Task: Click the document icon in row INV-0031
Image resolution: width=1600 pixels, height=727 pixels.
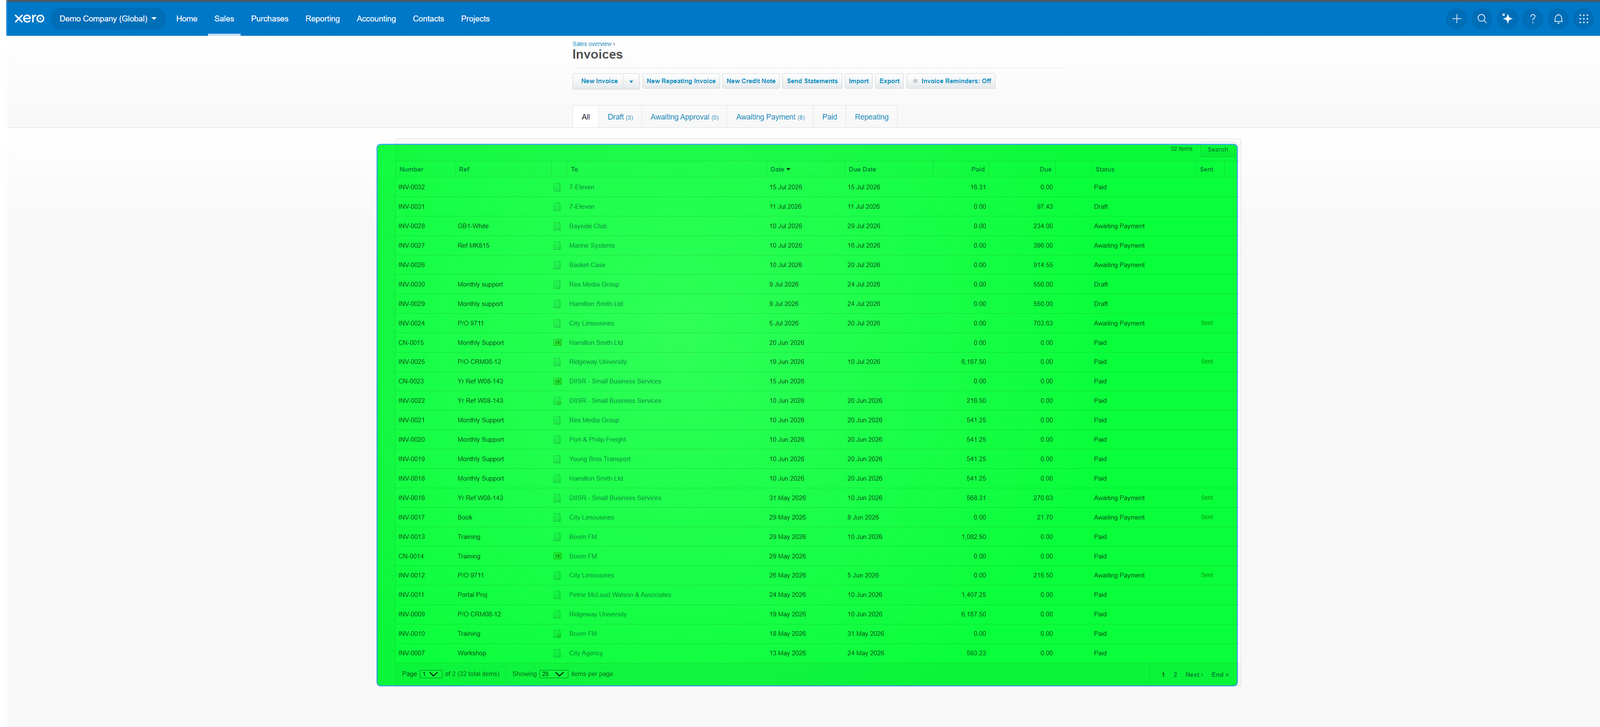Action: (x=557, y=207)
